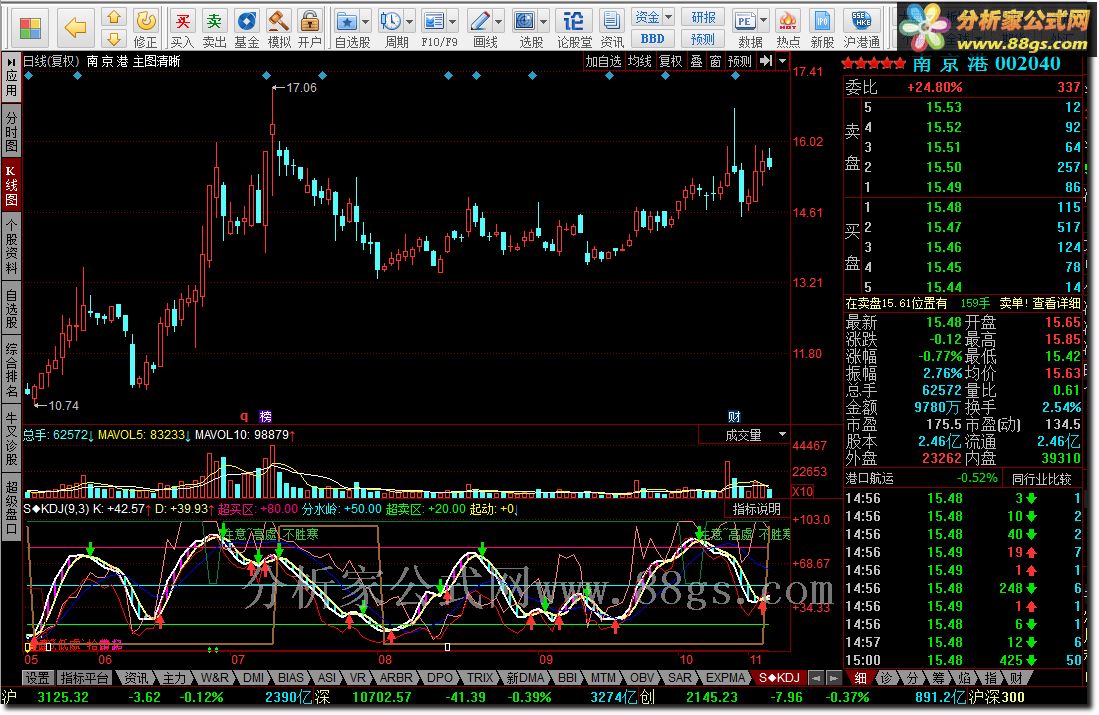Viewport: 1099px width, 715px height.
Task: Click the 修正 correction icon
Action: click(x=145, y=29)
